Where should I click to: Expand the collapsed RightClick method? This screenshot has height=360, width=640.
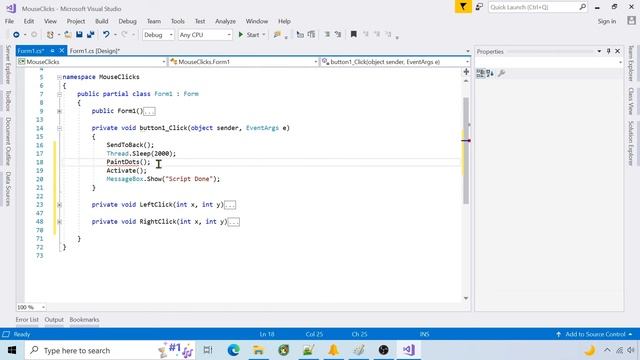tap(59, 222)
